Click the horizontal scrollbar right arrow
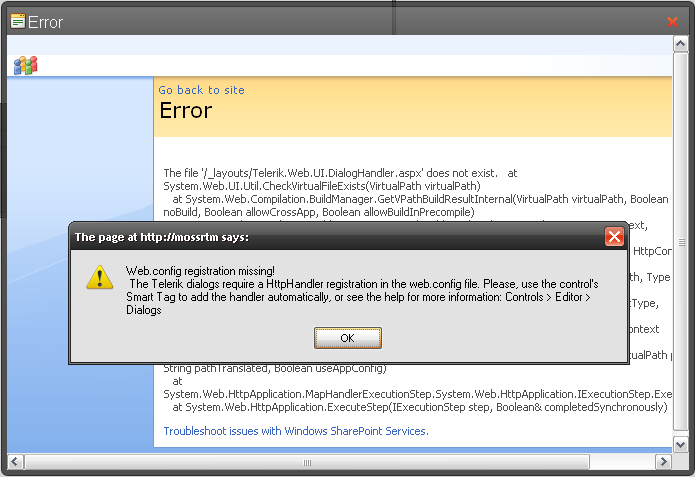This screenshot has width=695, height=477. tap(663, 461)
